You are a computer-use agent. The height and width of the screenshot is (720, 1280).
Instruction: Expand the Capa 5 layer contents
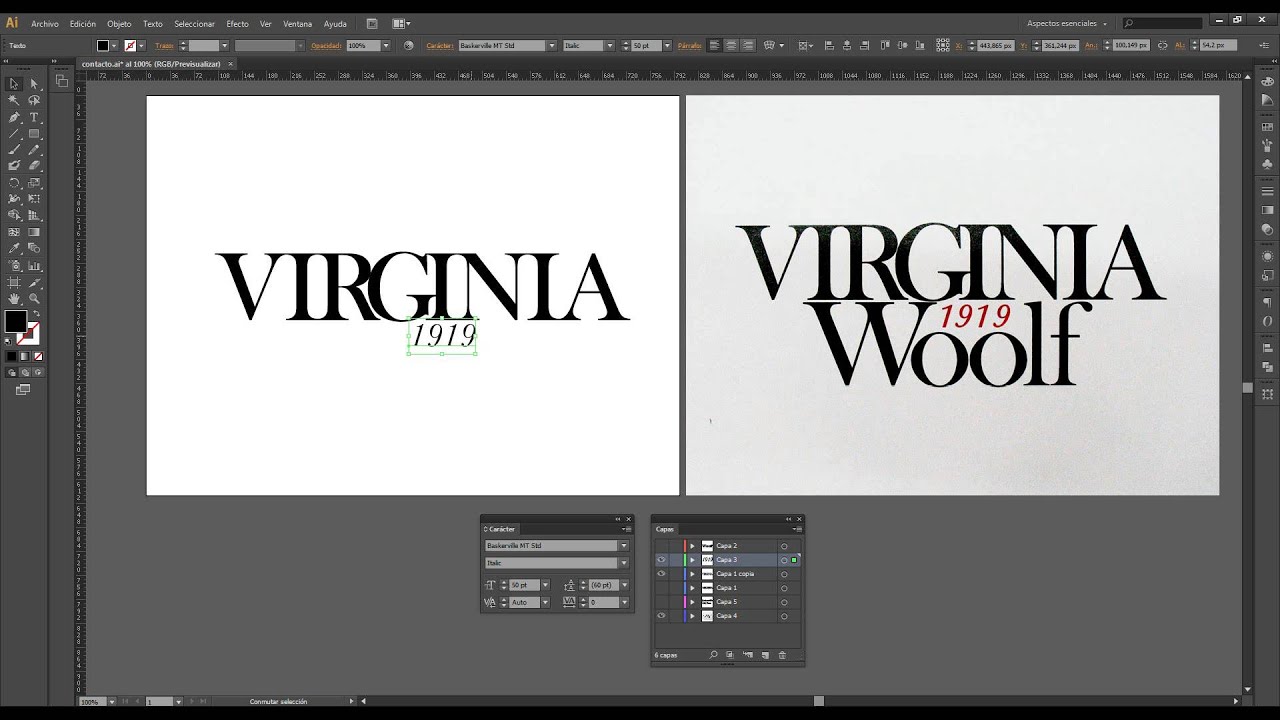[x=692, y=602]
